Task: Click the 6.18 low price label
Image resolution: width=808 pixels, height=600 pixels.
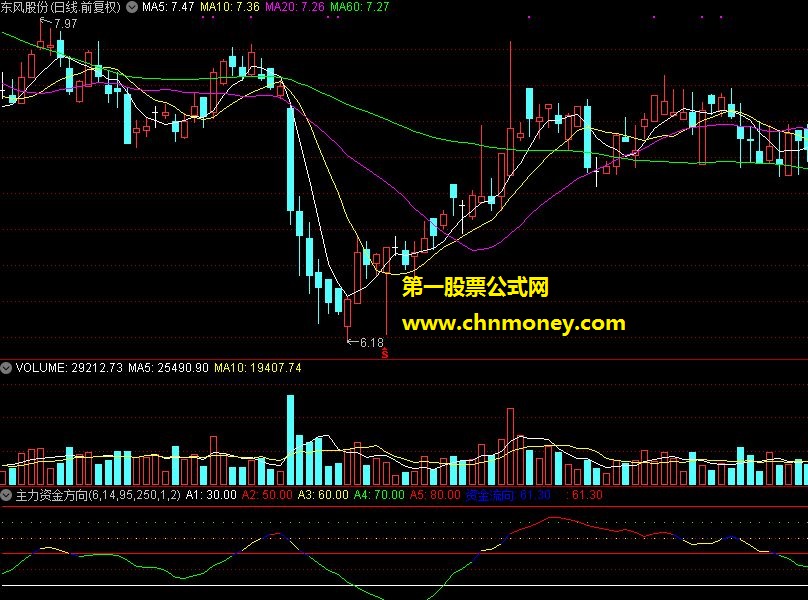Action: 372,343
